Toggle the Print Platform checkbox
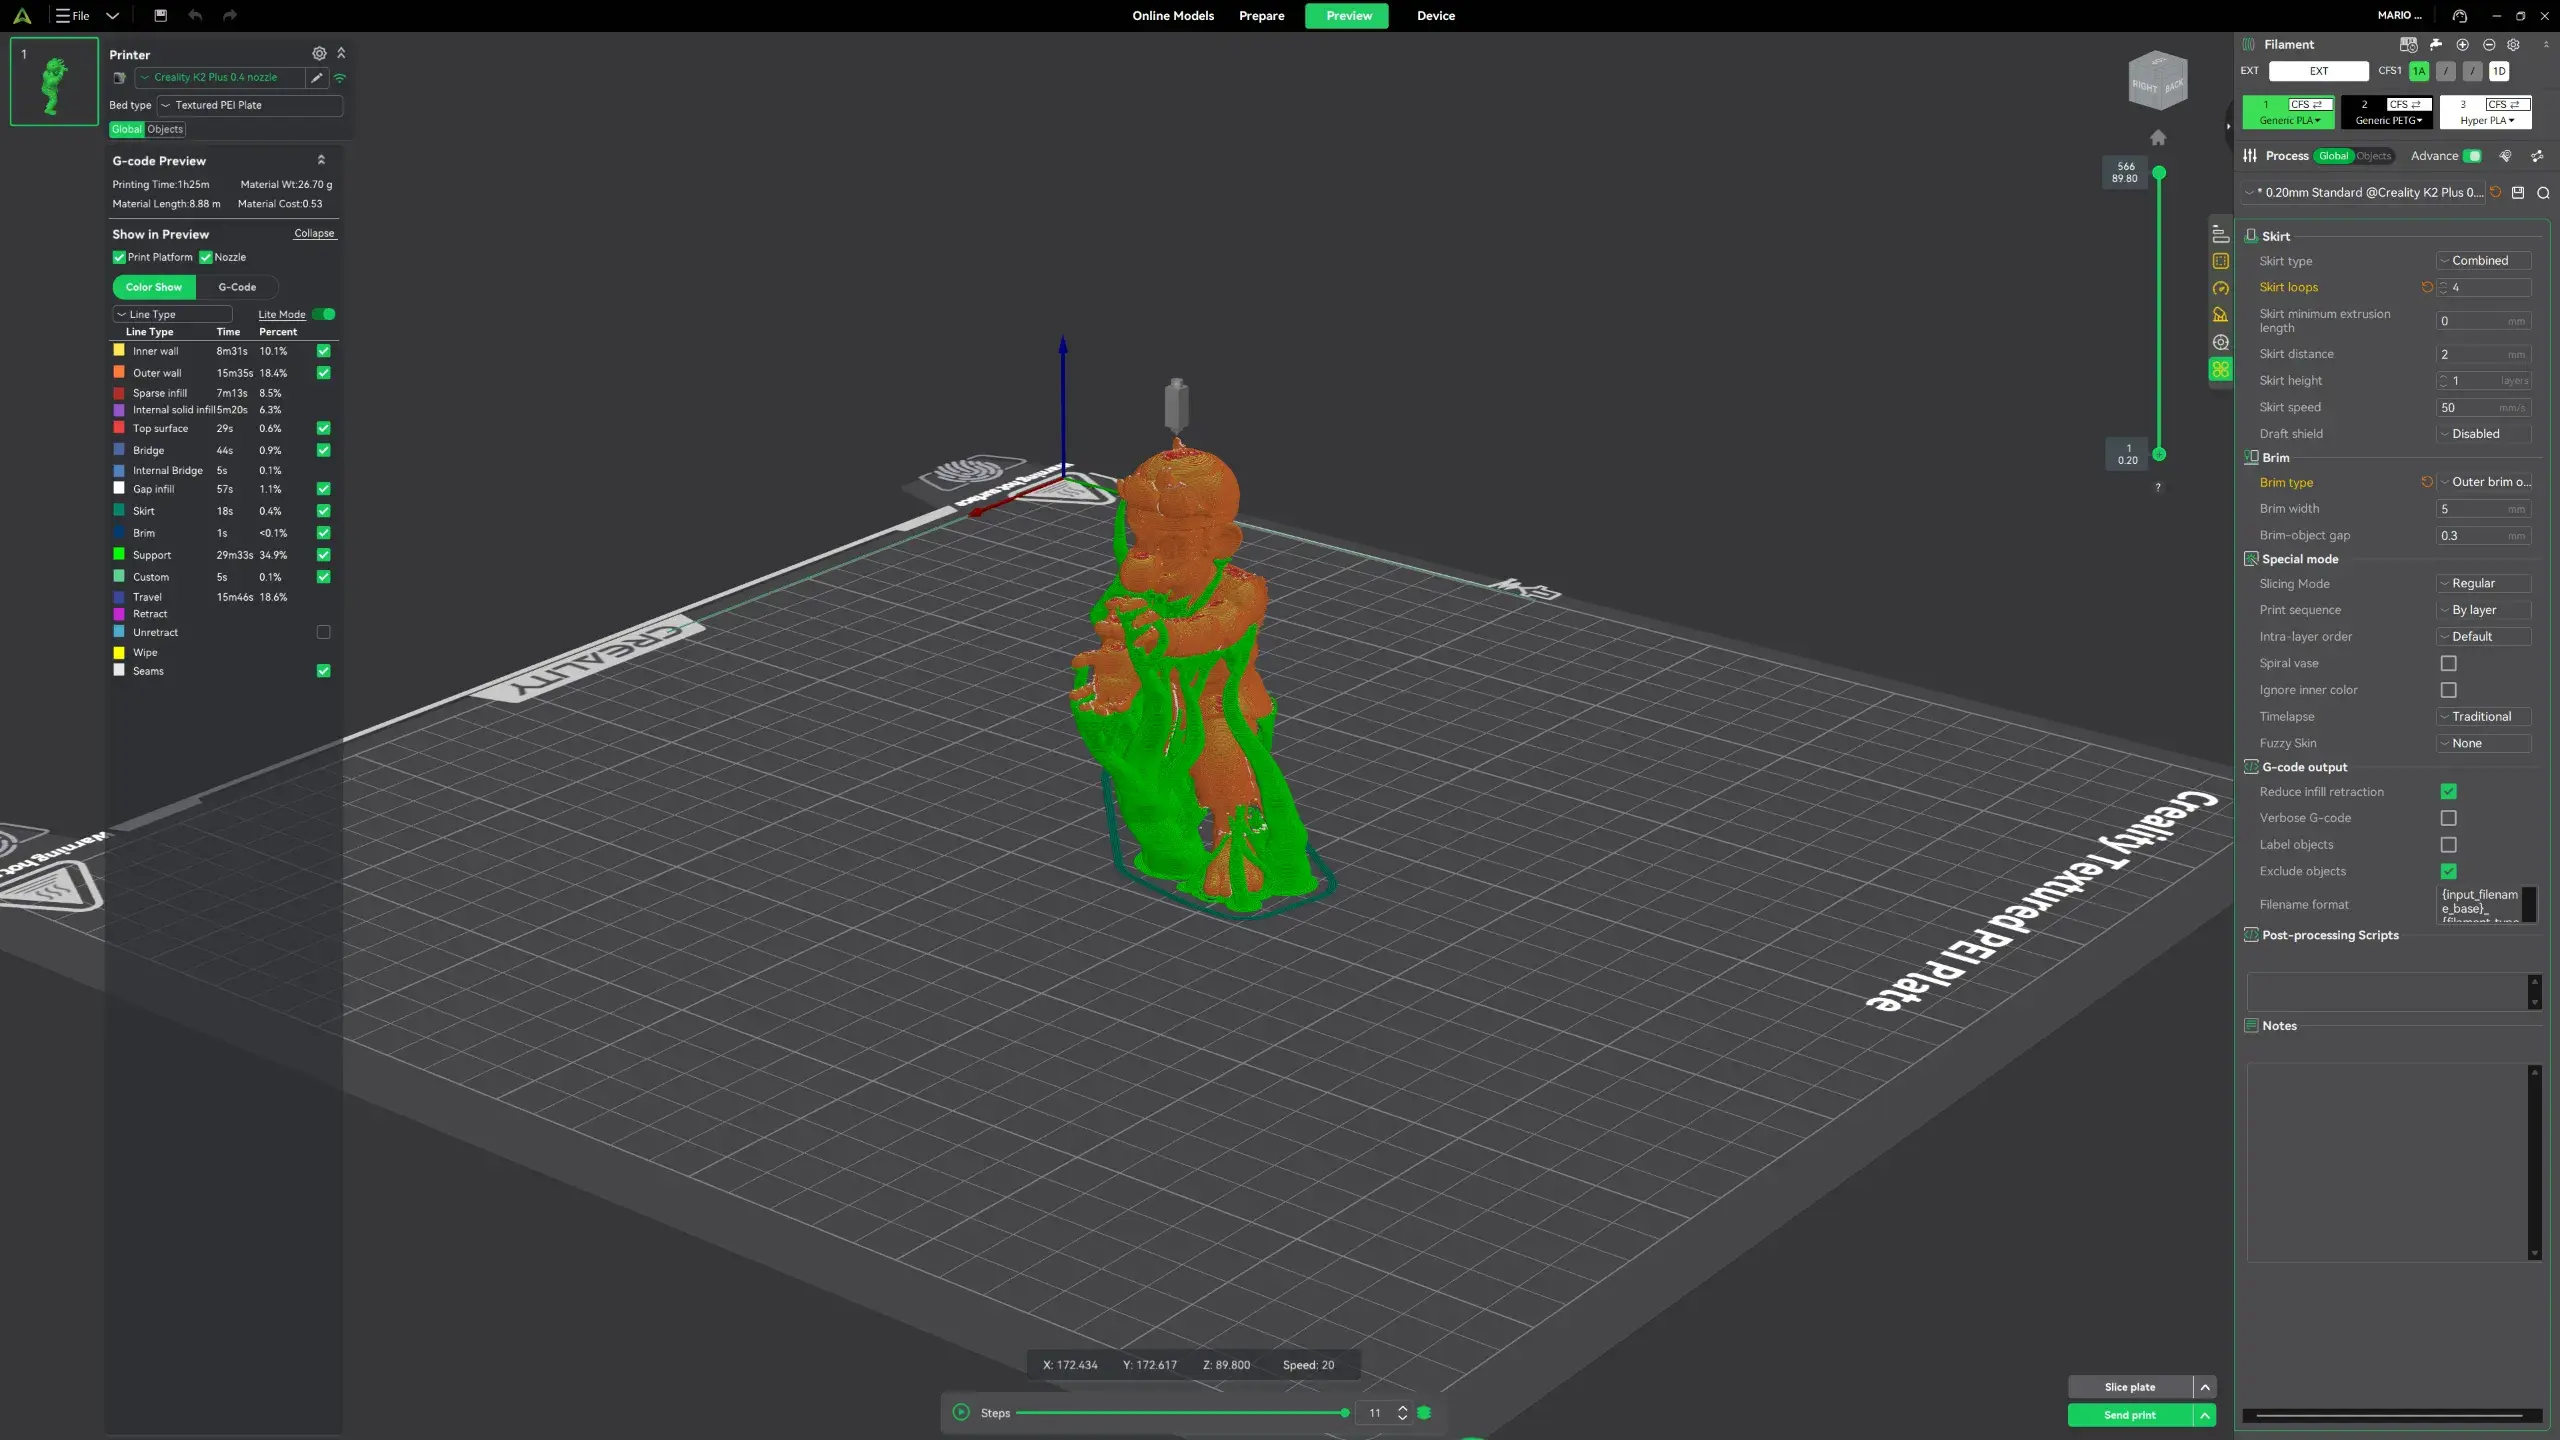The height and width of the screenshot is (1440, 2560). (x=119, y=257)
